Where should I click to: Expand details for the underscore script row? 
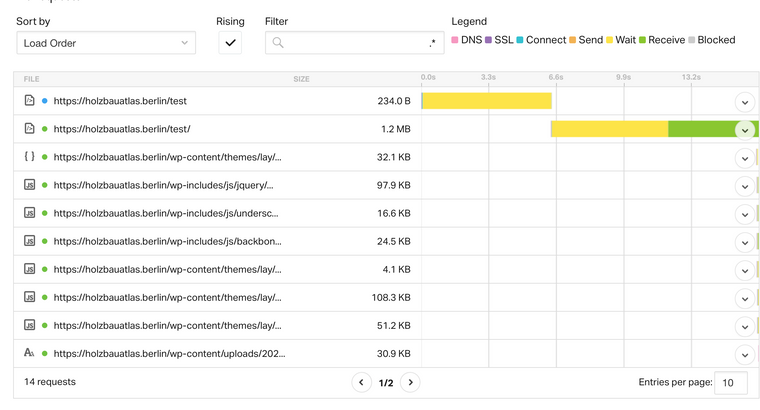coord(744,214)
